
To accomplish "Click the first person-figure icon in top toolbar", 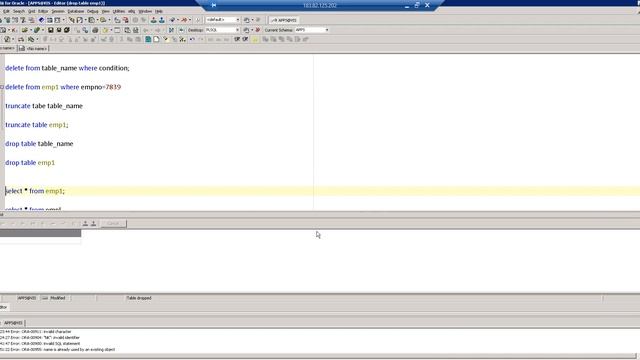I will [x=153, y=20].
